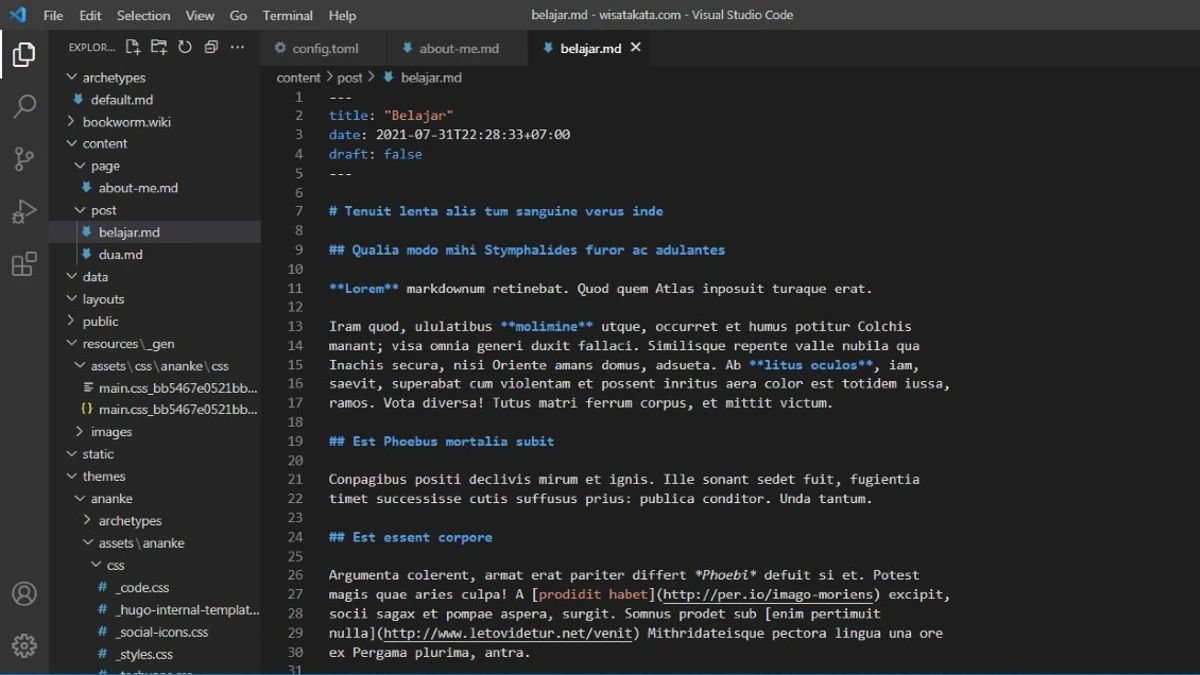Viewport: 1200px width, 675px height.
Task: Click markdown icon beside about-me.md in tree
Action: (x=87, y=187)
